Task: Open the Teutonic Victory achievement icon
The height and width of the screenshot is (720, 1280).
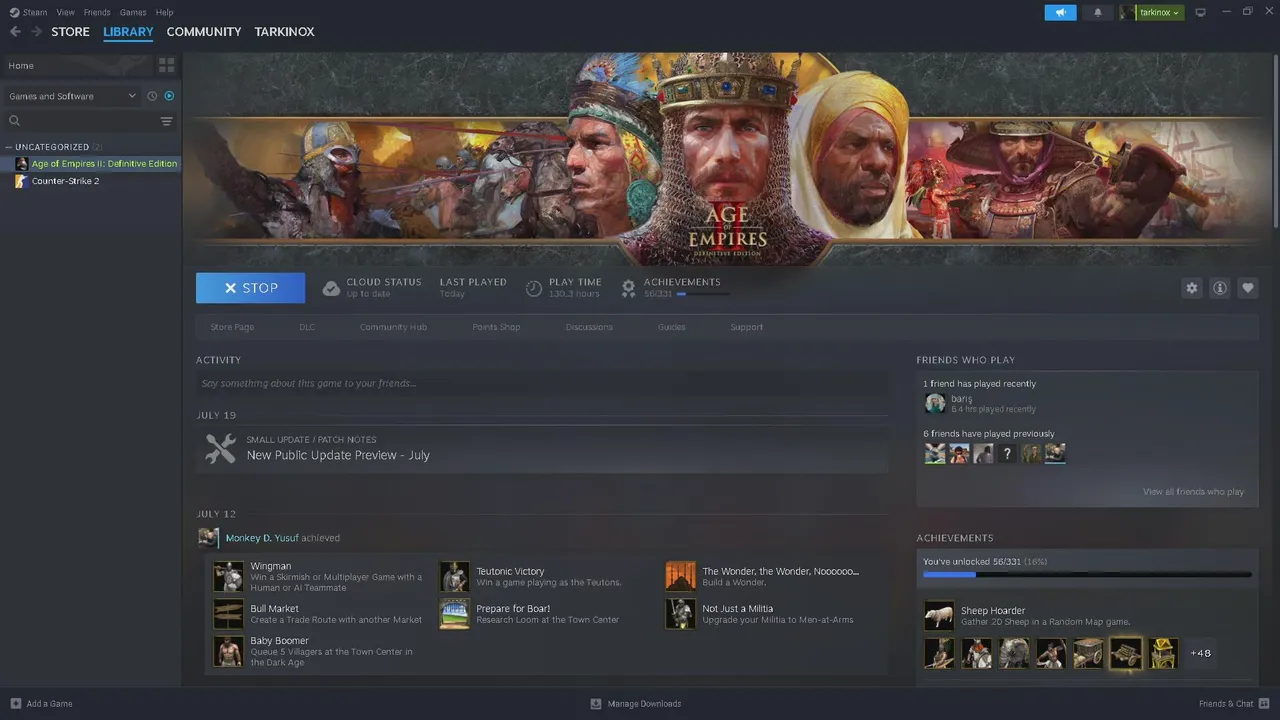Action: 454,576
